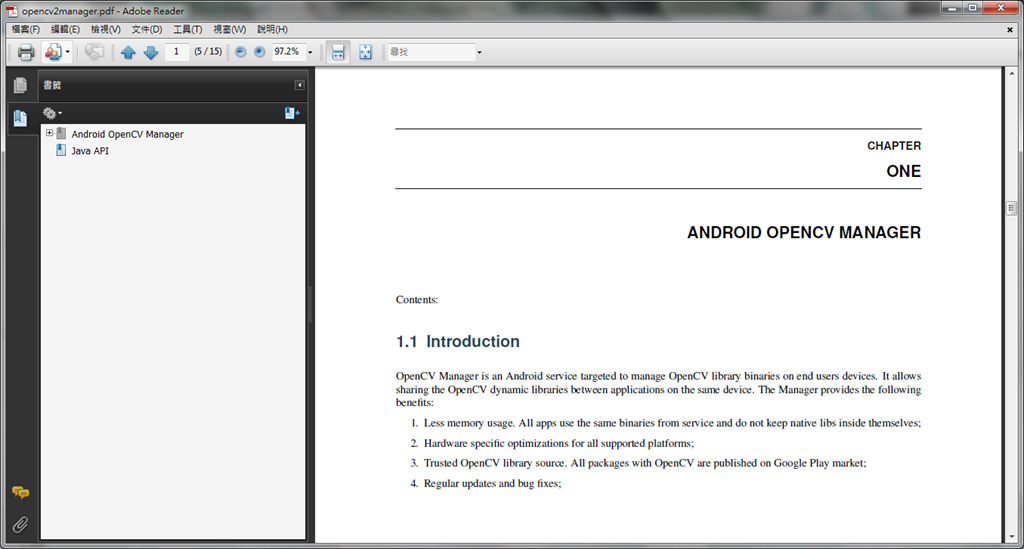Open the 文件(D) Document menu

[146, 29]
